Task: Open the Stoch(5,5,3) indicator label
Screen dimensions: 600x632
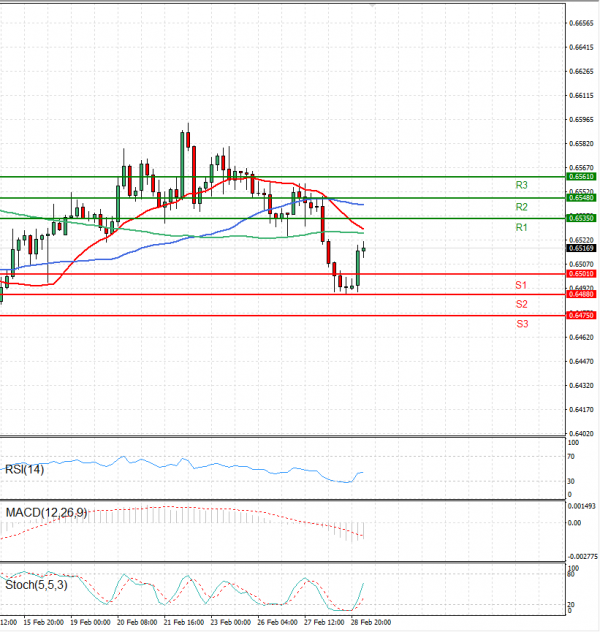Action: (34, 584)
